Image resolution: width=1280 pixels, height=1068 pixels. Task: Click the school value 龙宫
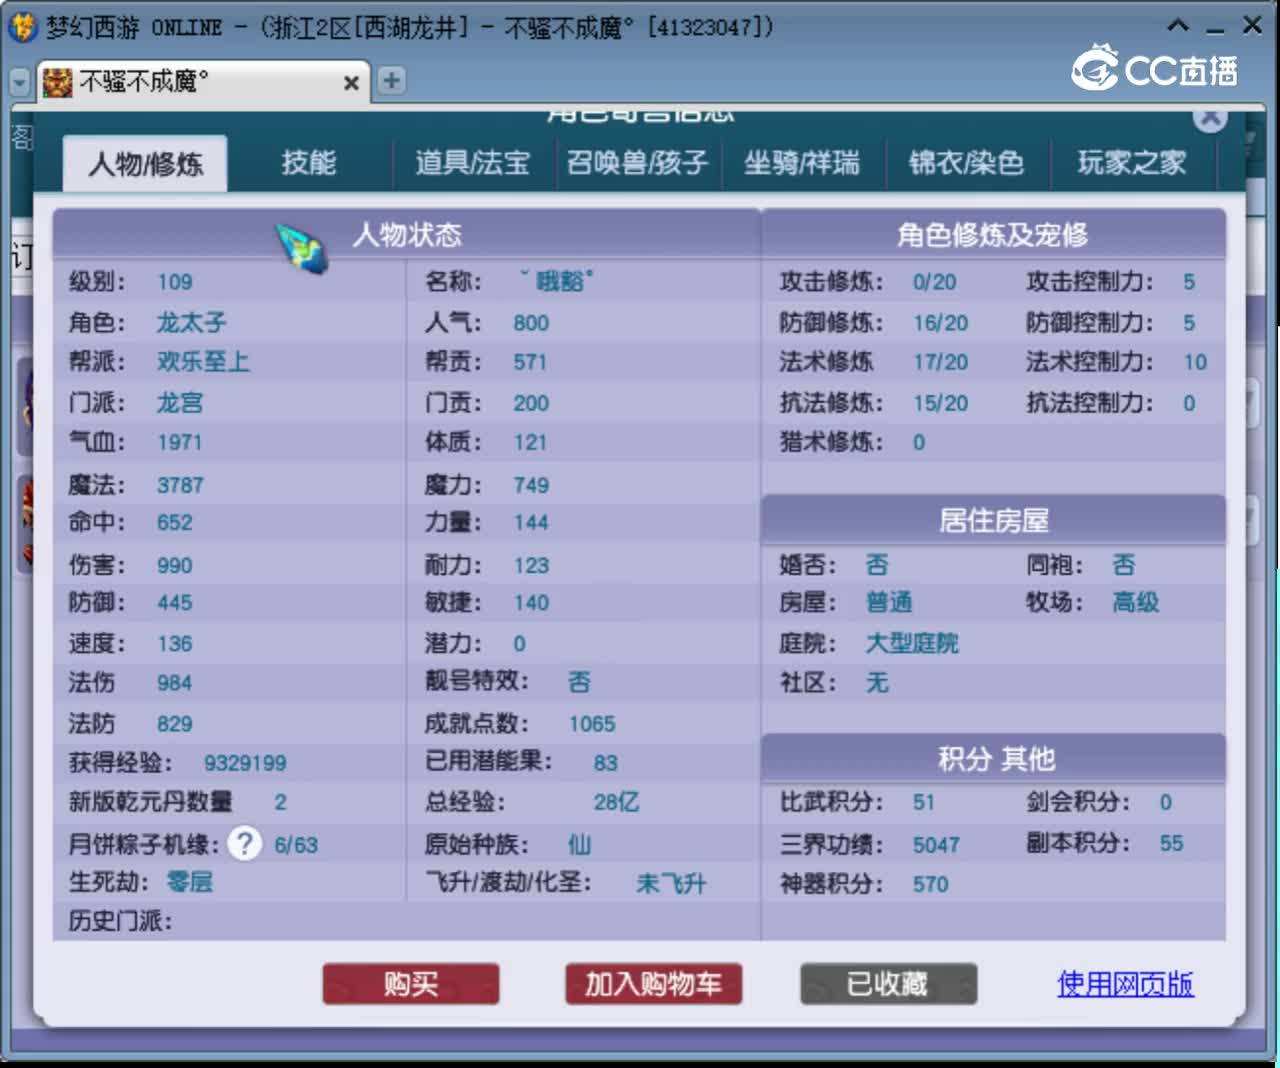click(x=180, y=402)
